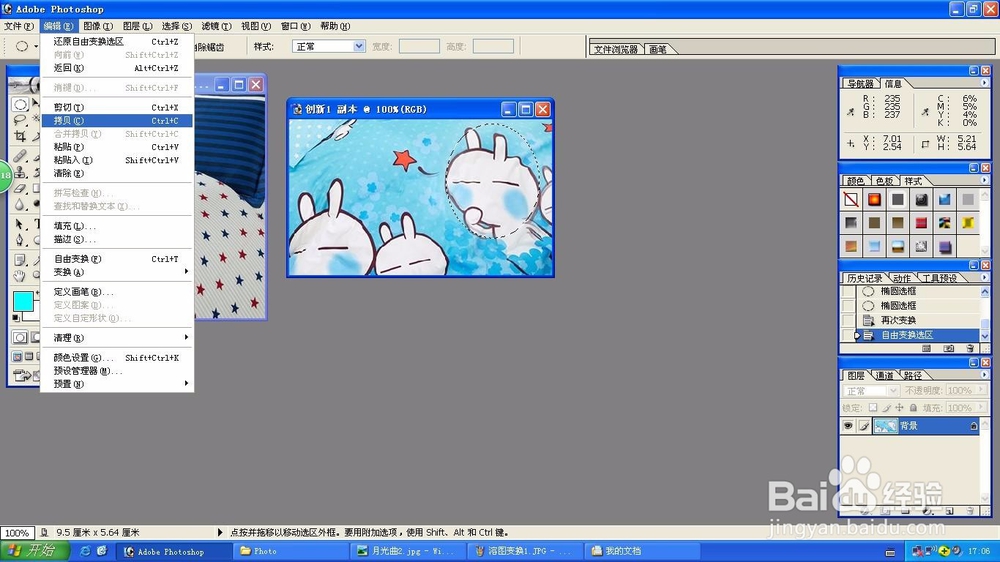Create new snapshot in History panel
Image resolution: width=1000 pixels, height=562 pixels.
click(x=949, y=348)
